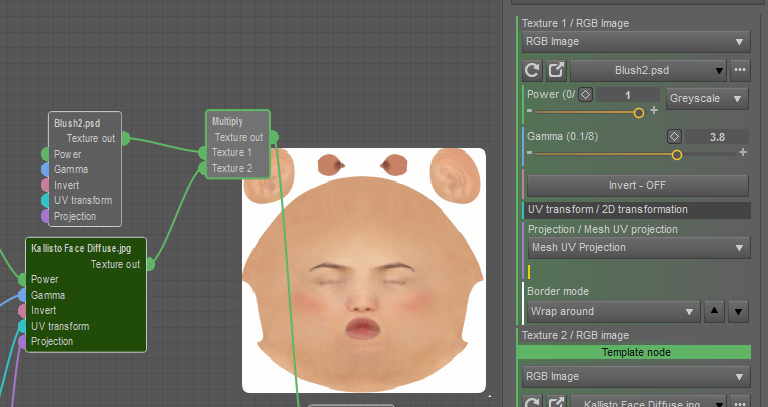The image size is (768, 407).
Task: Click the Border mode label
Action: [x=557, y=291]
